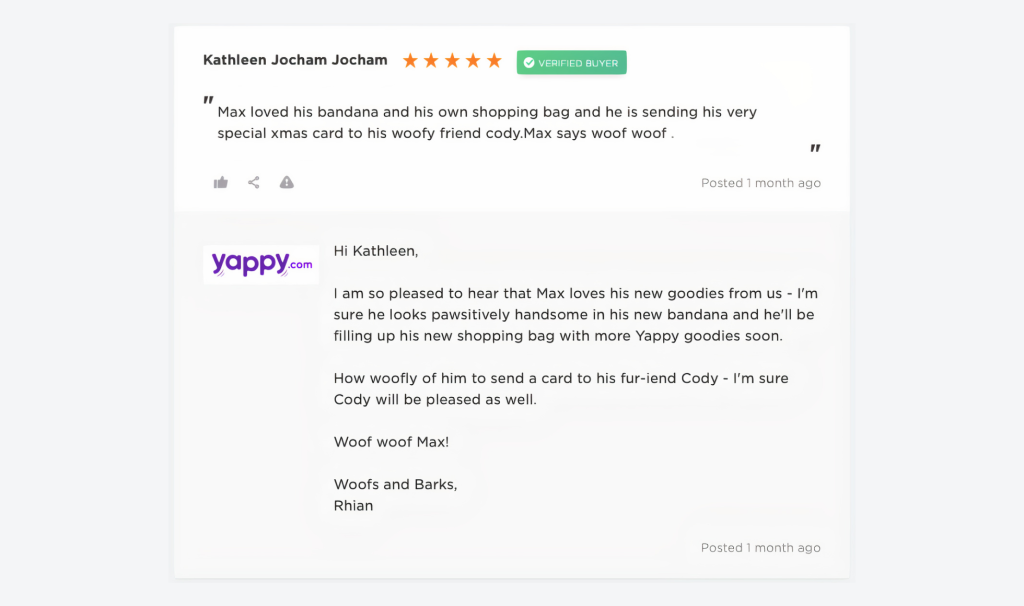Click the reply greeting 'Hi Kathleen,'

pos(375,250)
